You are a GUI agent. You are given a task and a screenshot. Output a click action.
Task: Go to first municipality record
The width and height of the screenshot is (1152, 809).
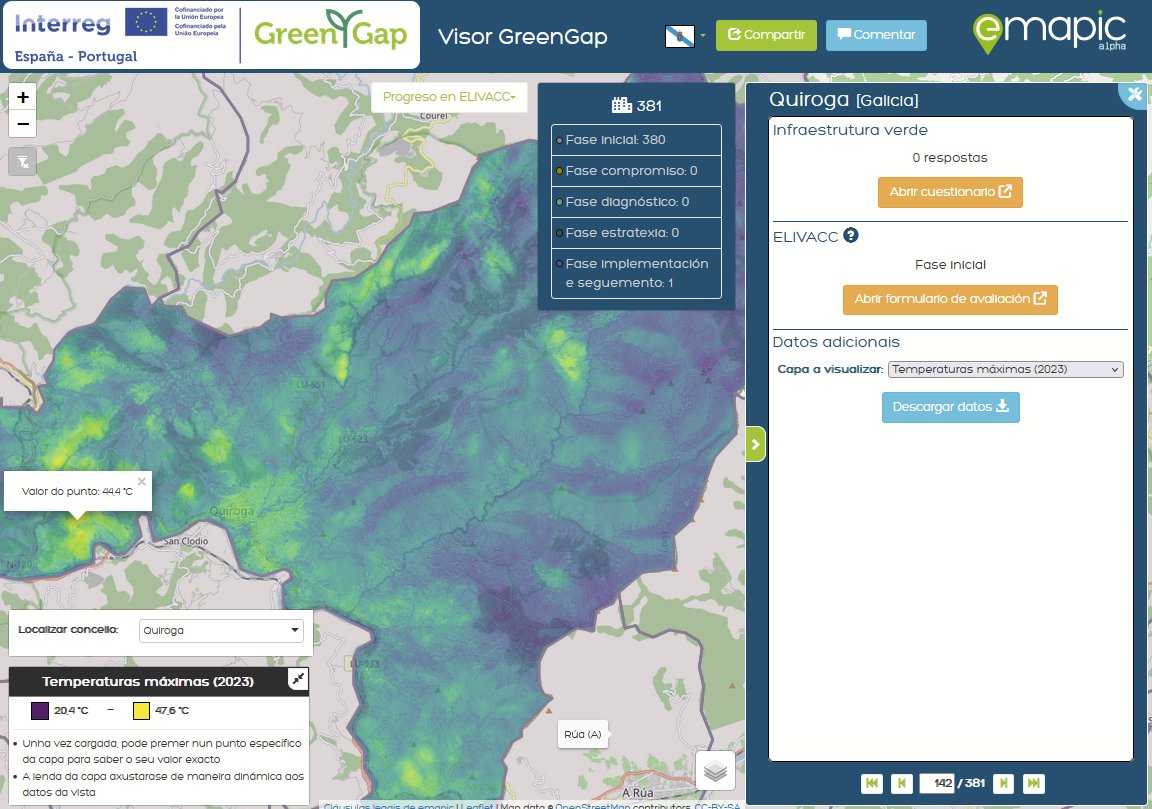click(871, 783)
